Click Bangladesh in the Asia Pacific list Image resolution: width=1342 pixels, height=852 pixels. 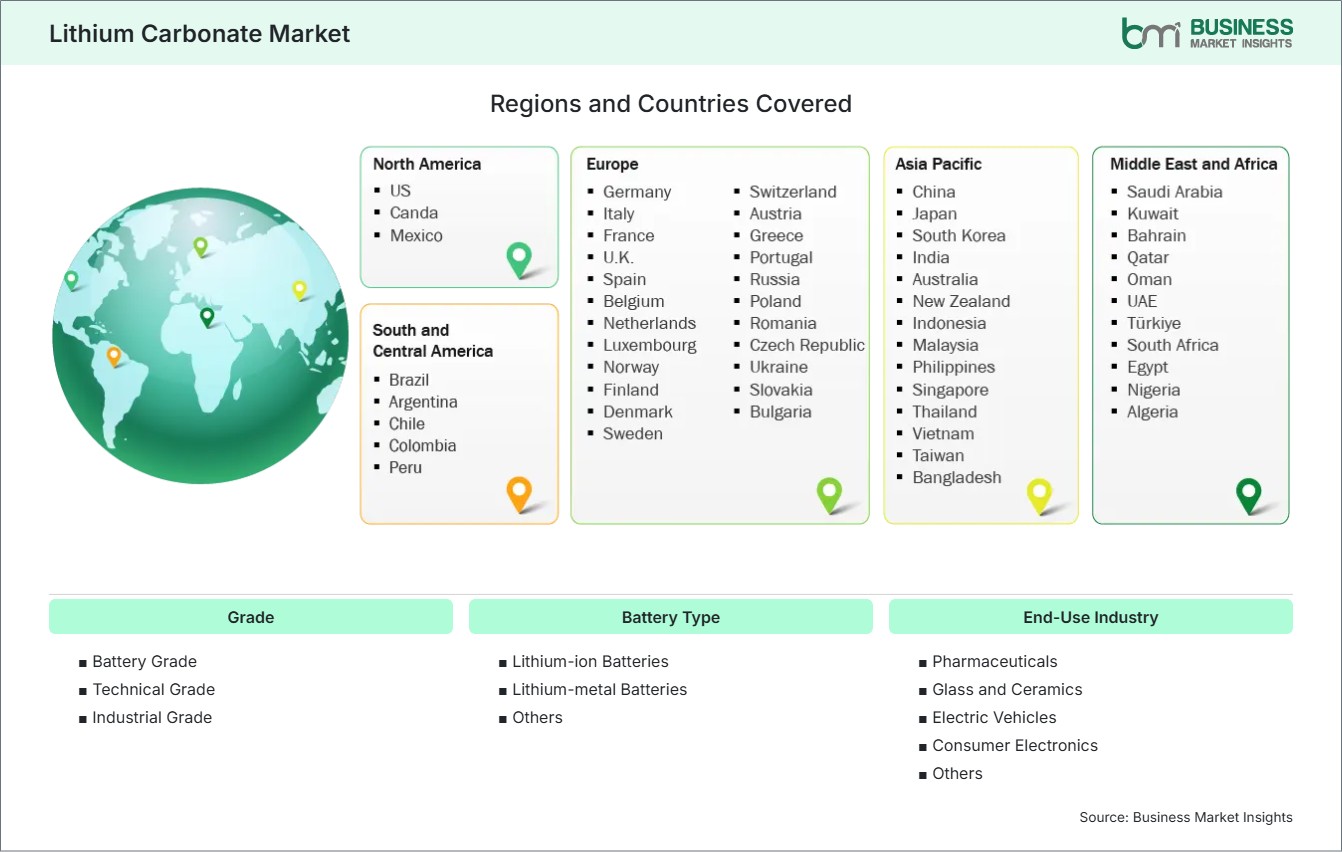pyautogui.click(x=957, y=478)
